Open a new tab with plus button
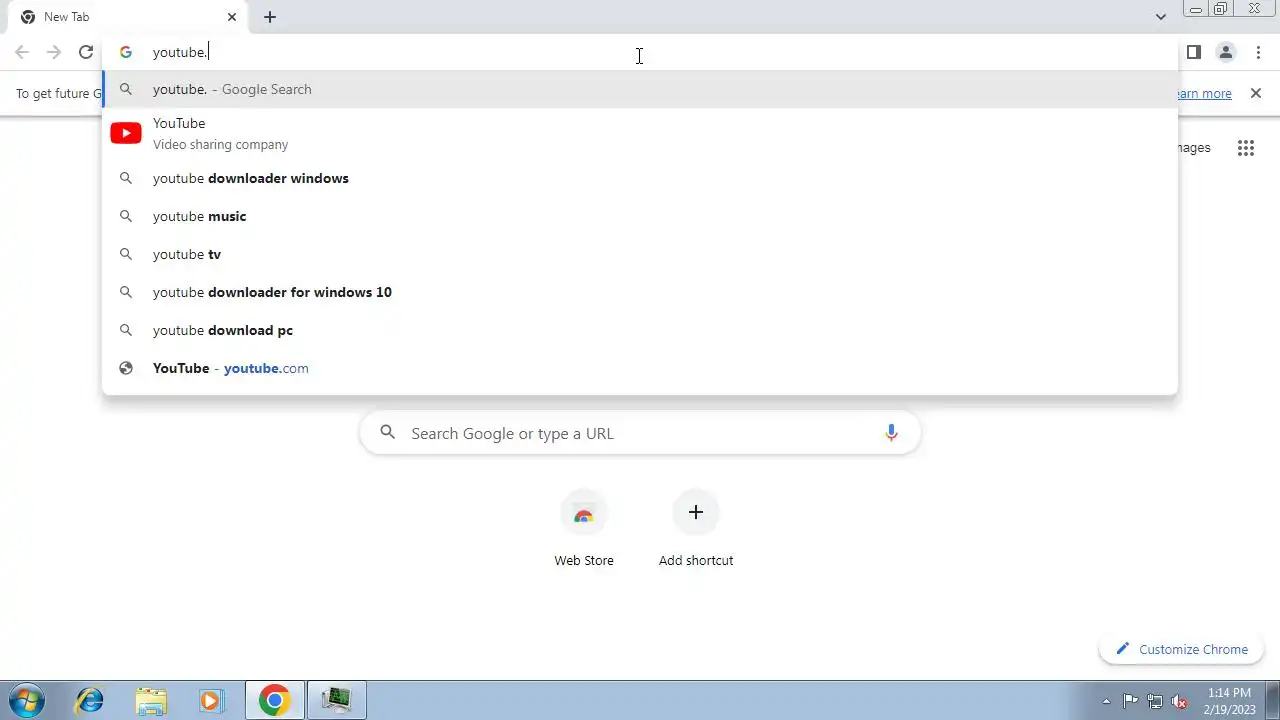 click(x=270, y=17)
